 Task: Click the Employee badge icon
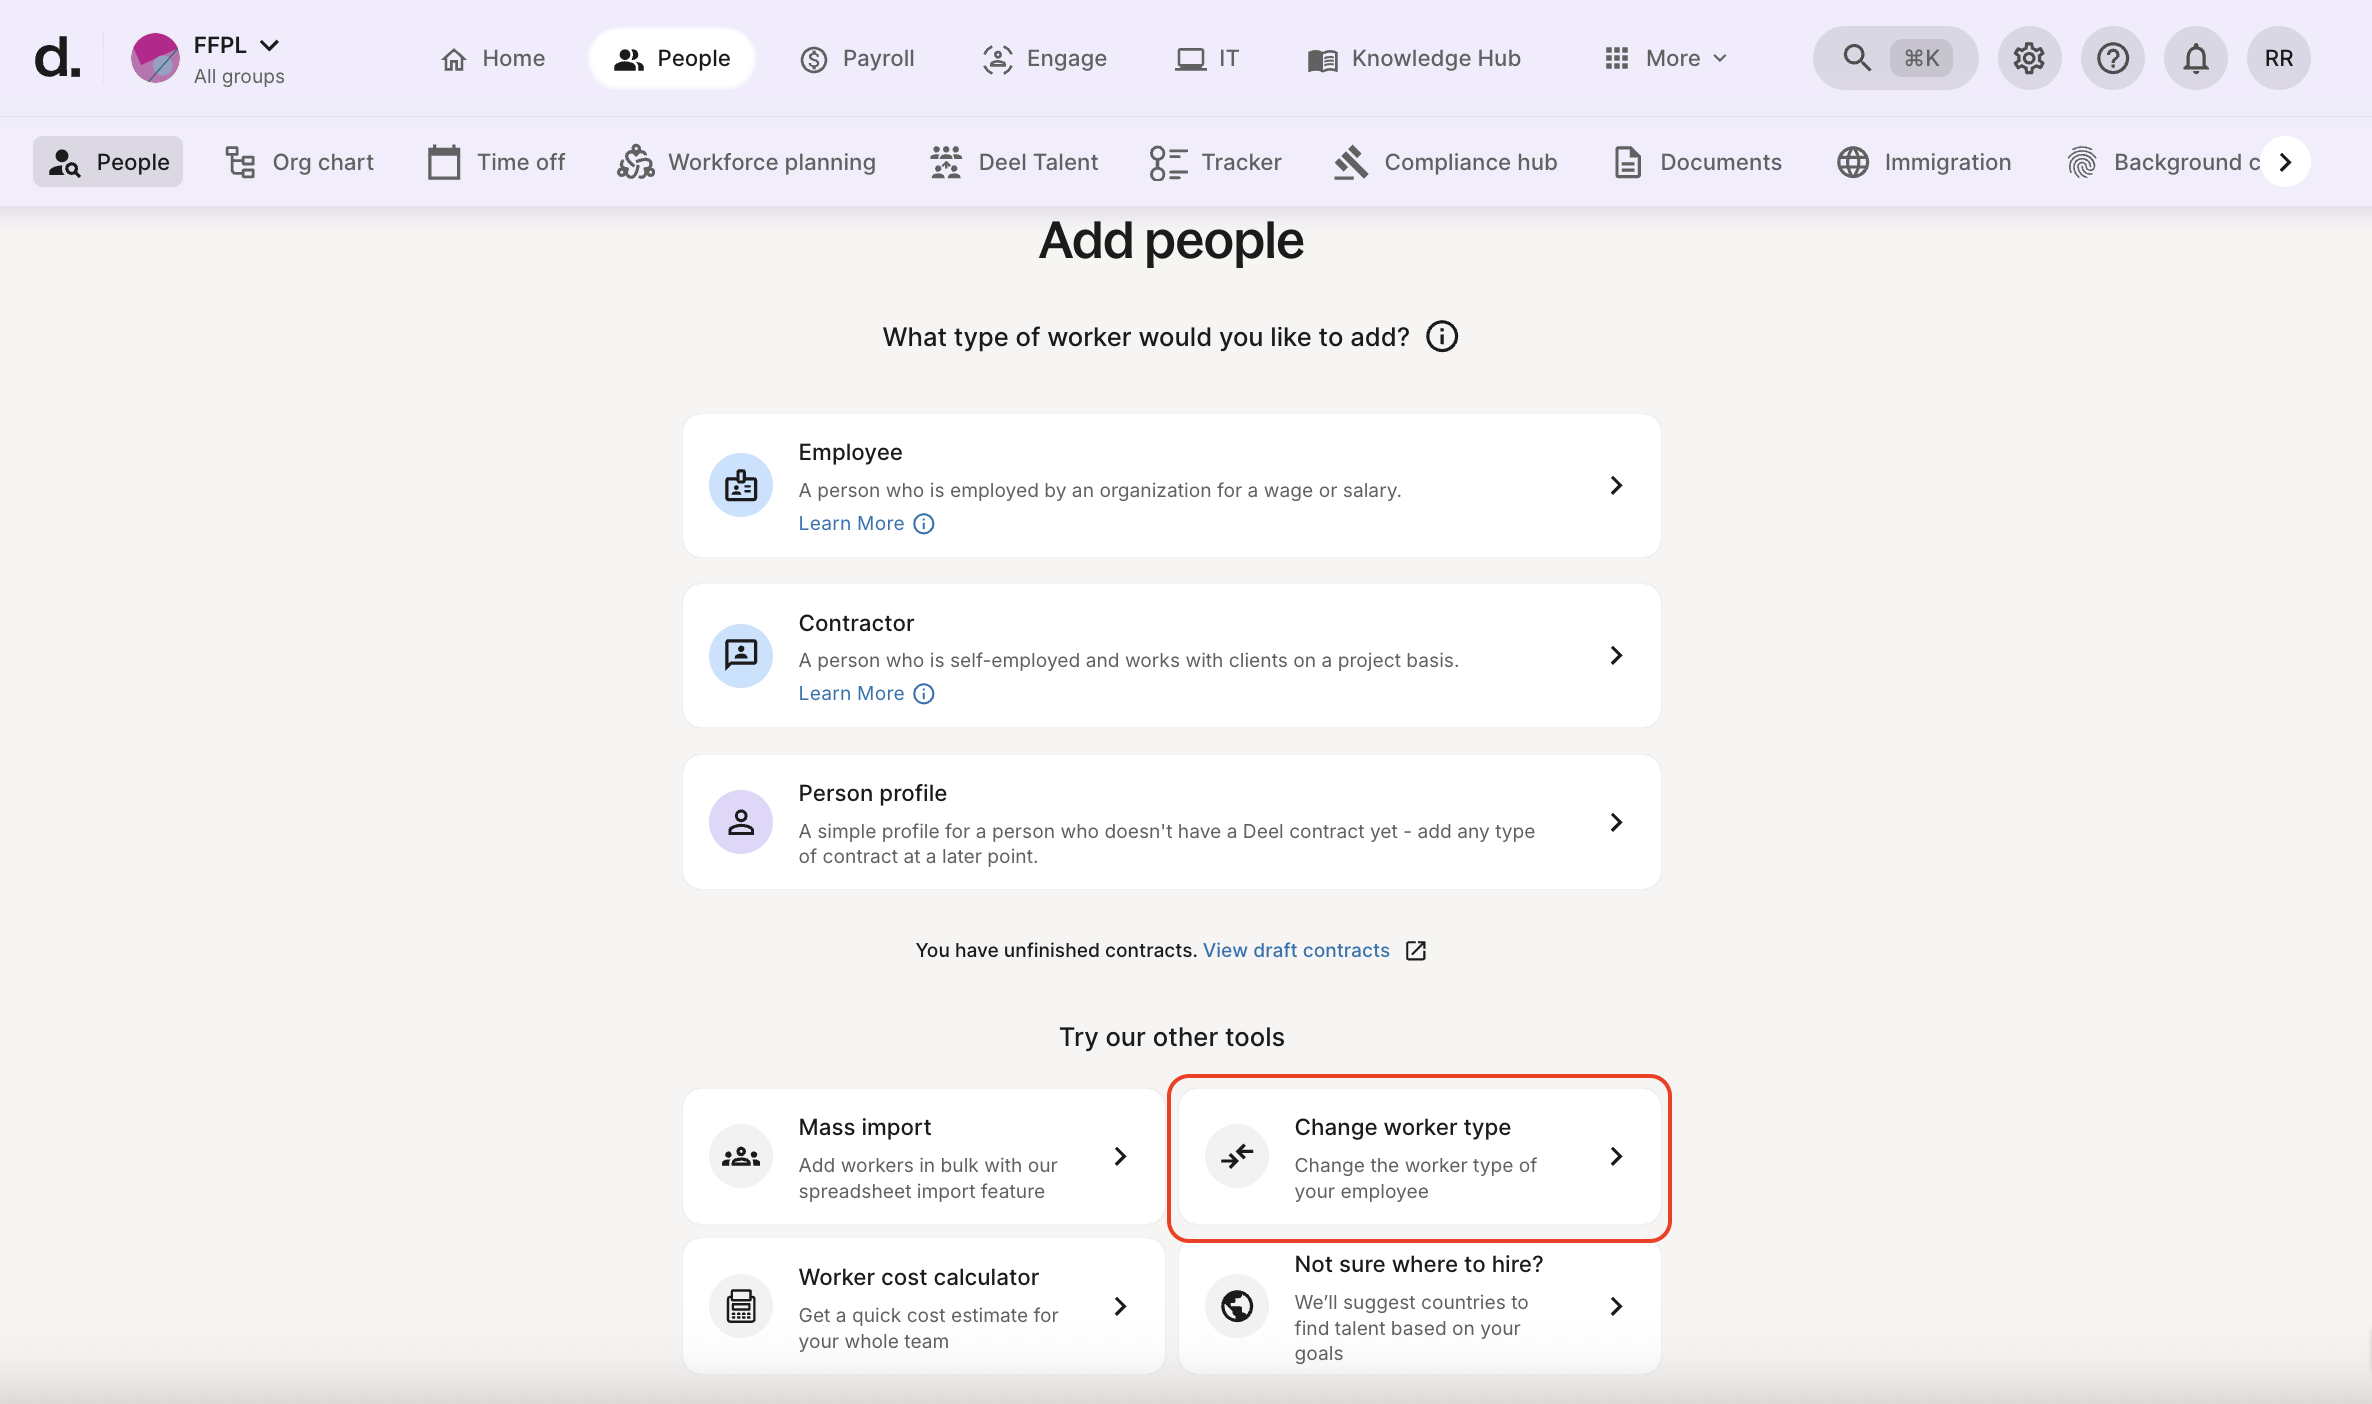741,485
